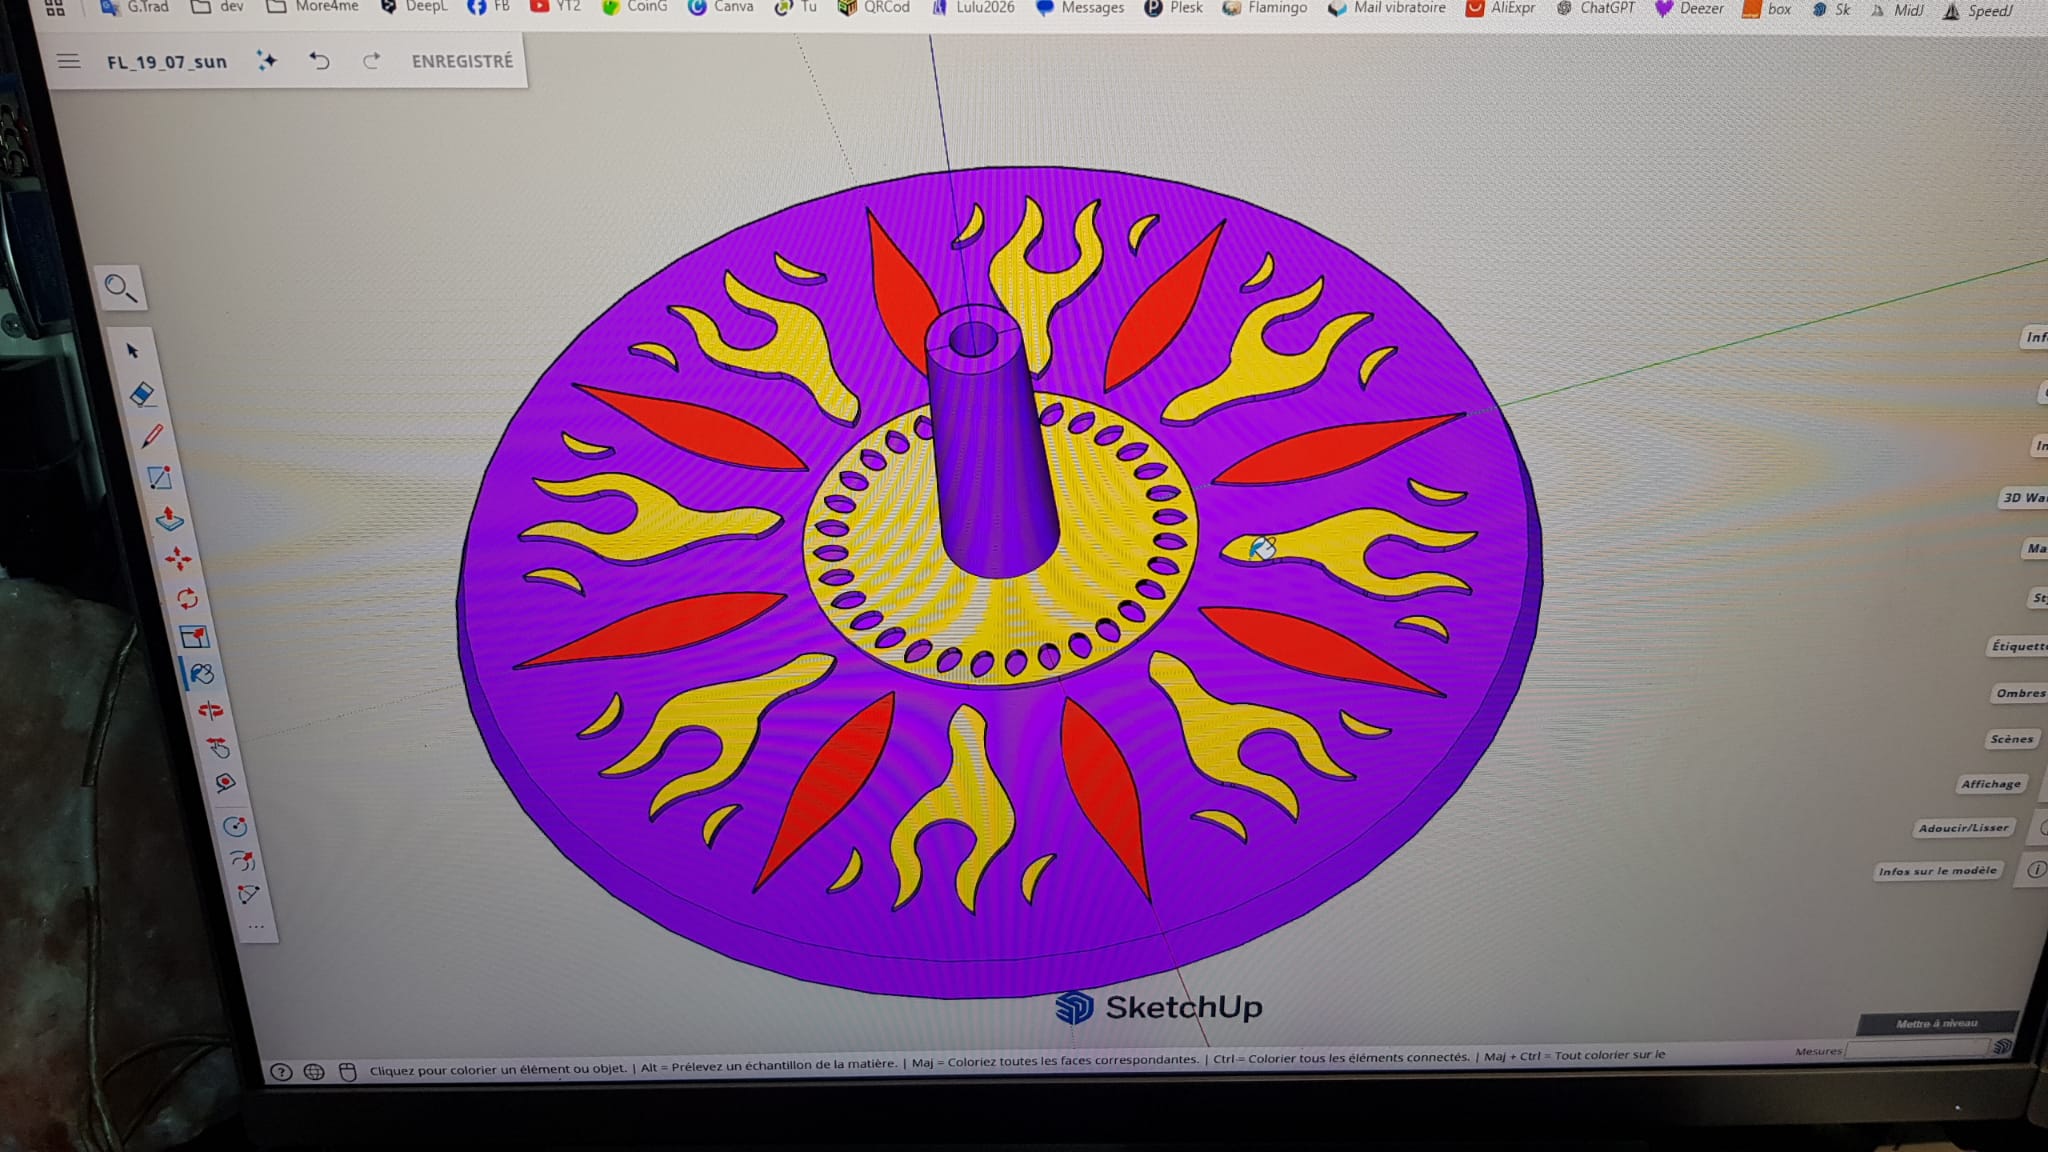Select the Push/Pull tool

170,518
